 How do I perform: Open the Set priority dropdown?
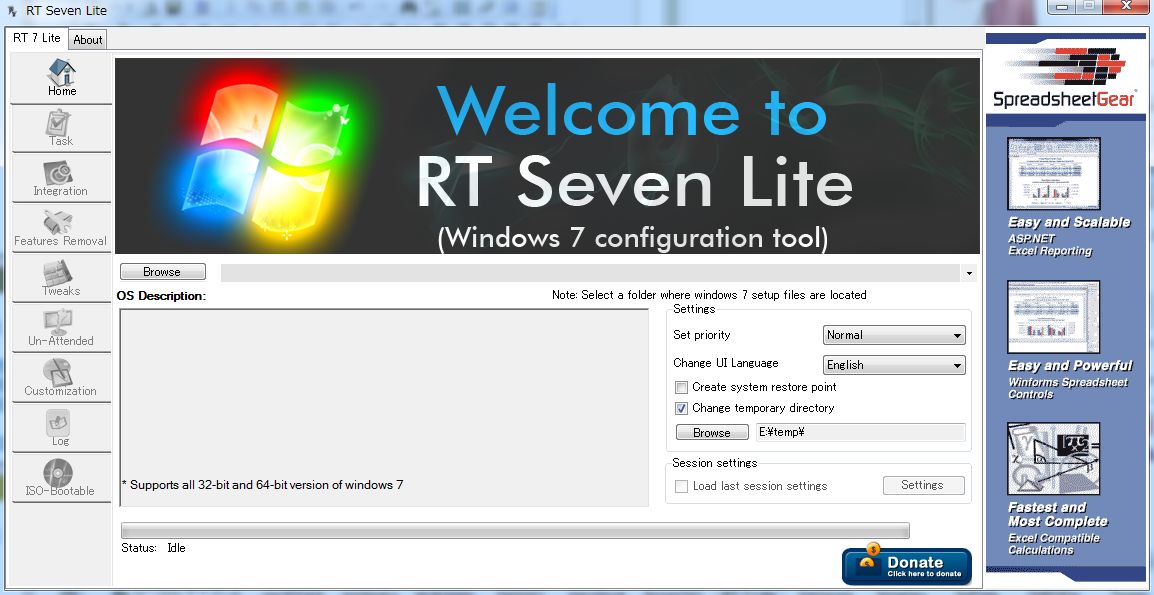click(894, 335)
